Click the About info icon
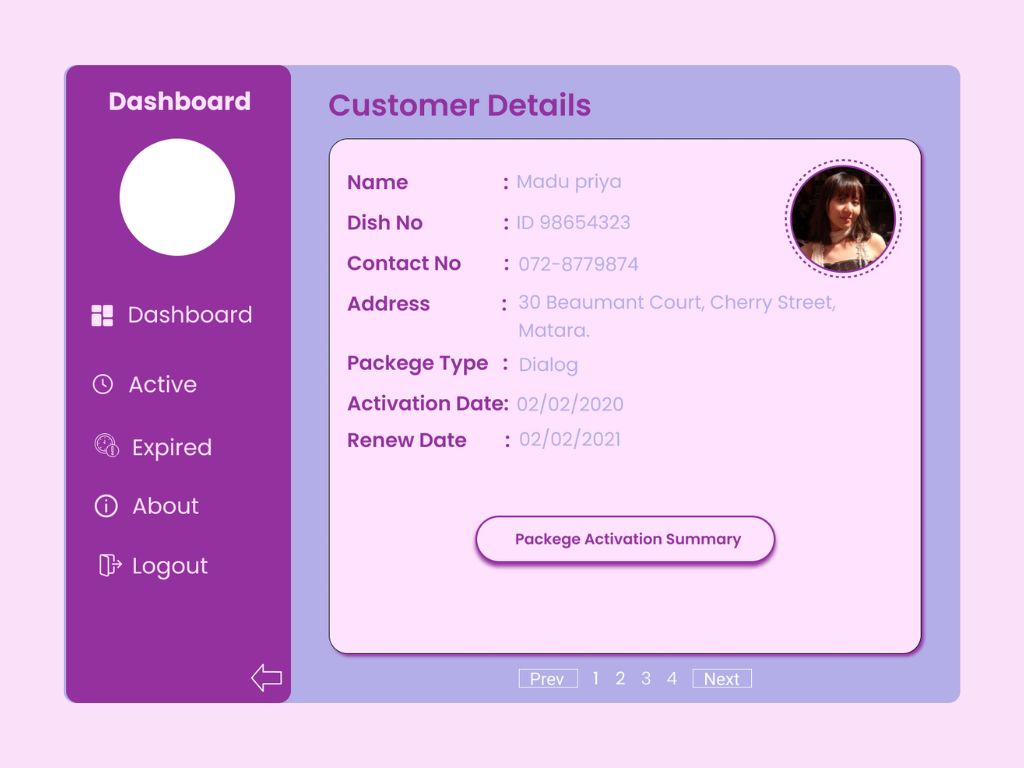 tap(106, 505)
